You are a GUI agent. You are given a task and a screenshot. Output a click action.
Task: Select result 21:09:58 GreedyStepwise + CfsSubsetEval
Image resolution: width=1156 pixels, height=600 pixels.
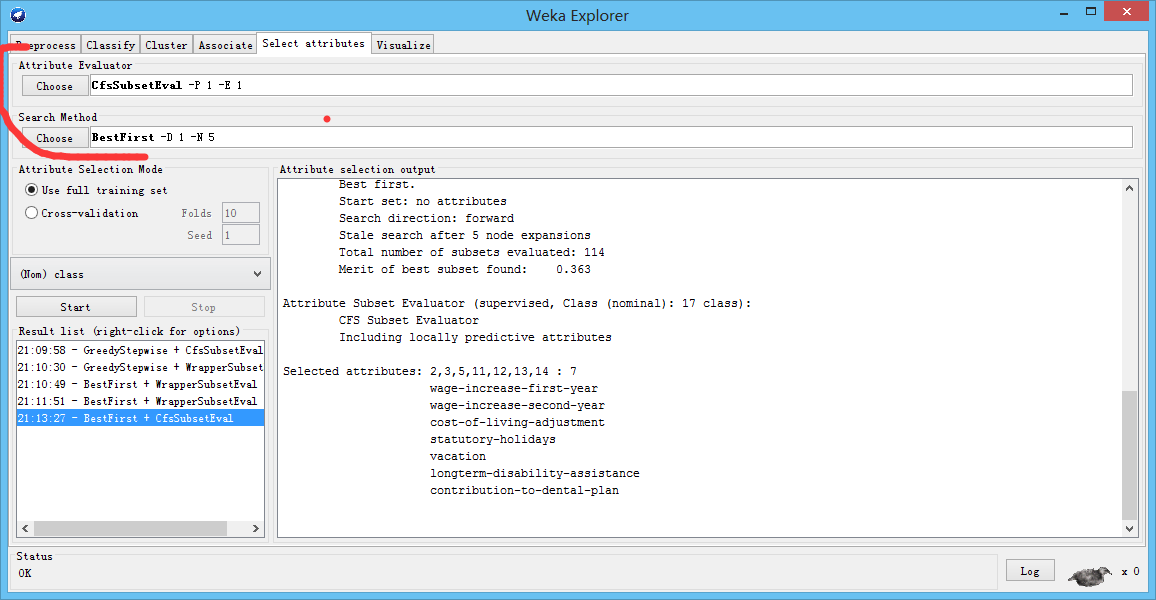click(x=140, y=350)
